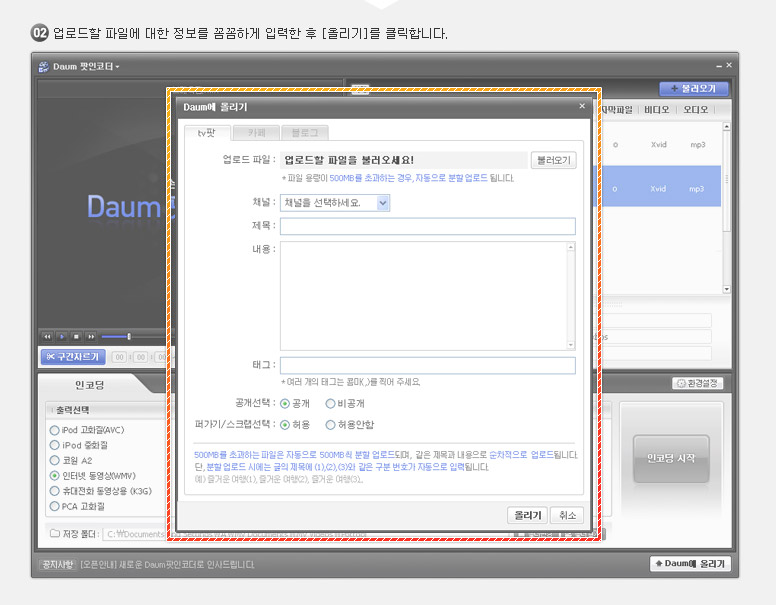Screen dimensions: 776x605
Task: Click the file list scrollbar down arrow
Action: [x=727, y=289]
